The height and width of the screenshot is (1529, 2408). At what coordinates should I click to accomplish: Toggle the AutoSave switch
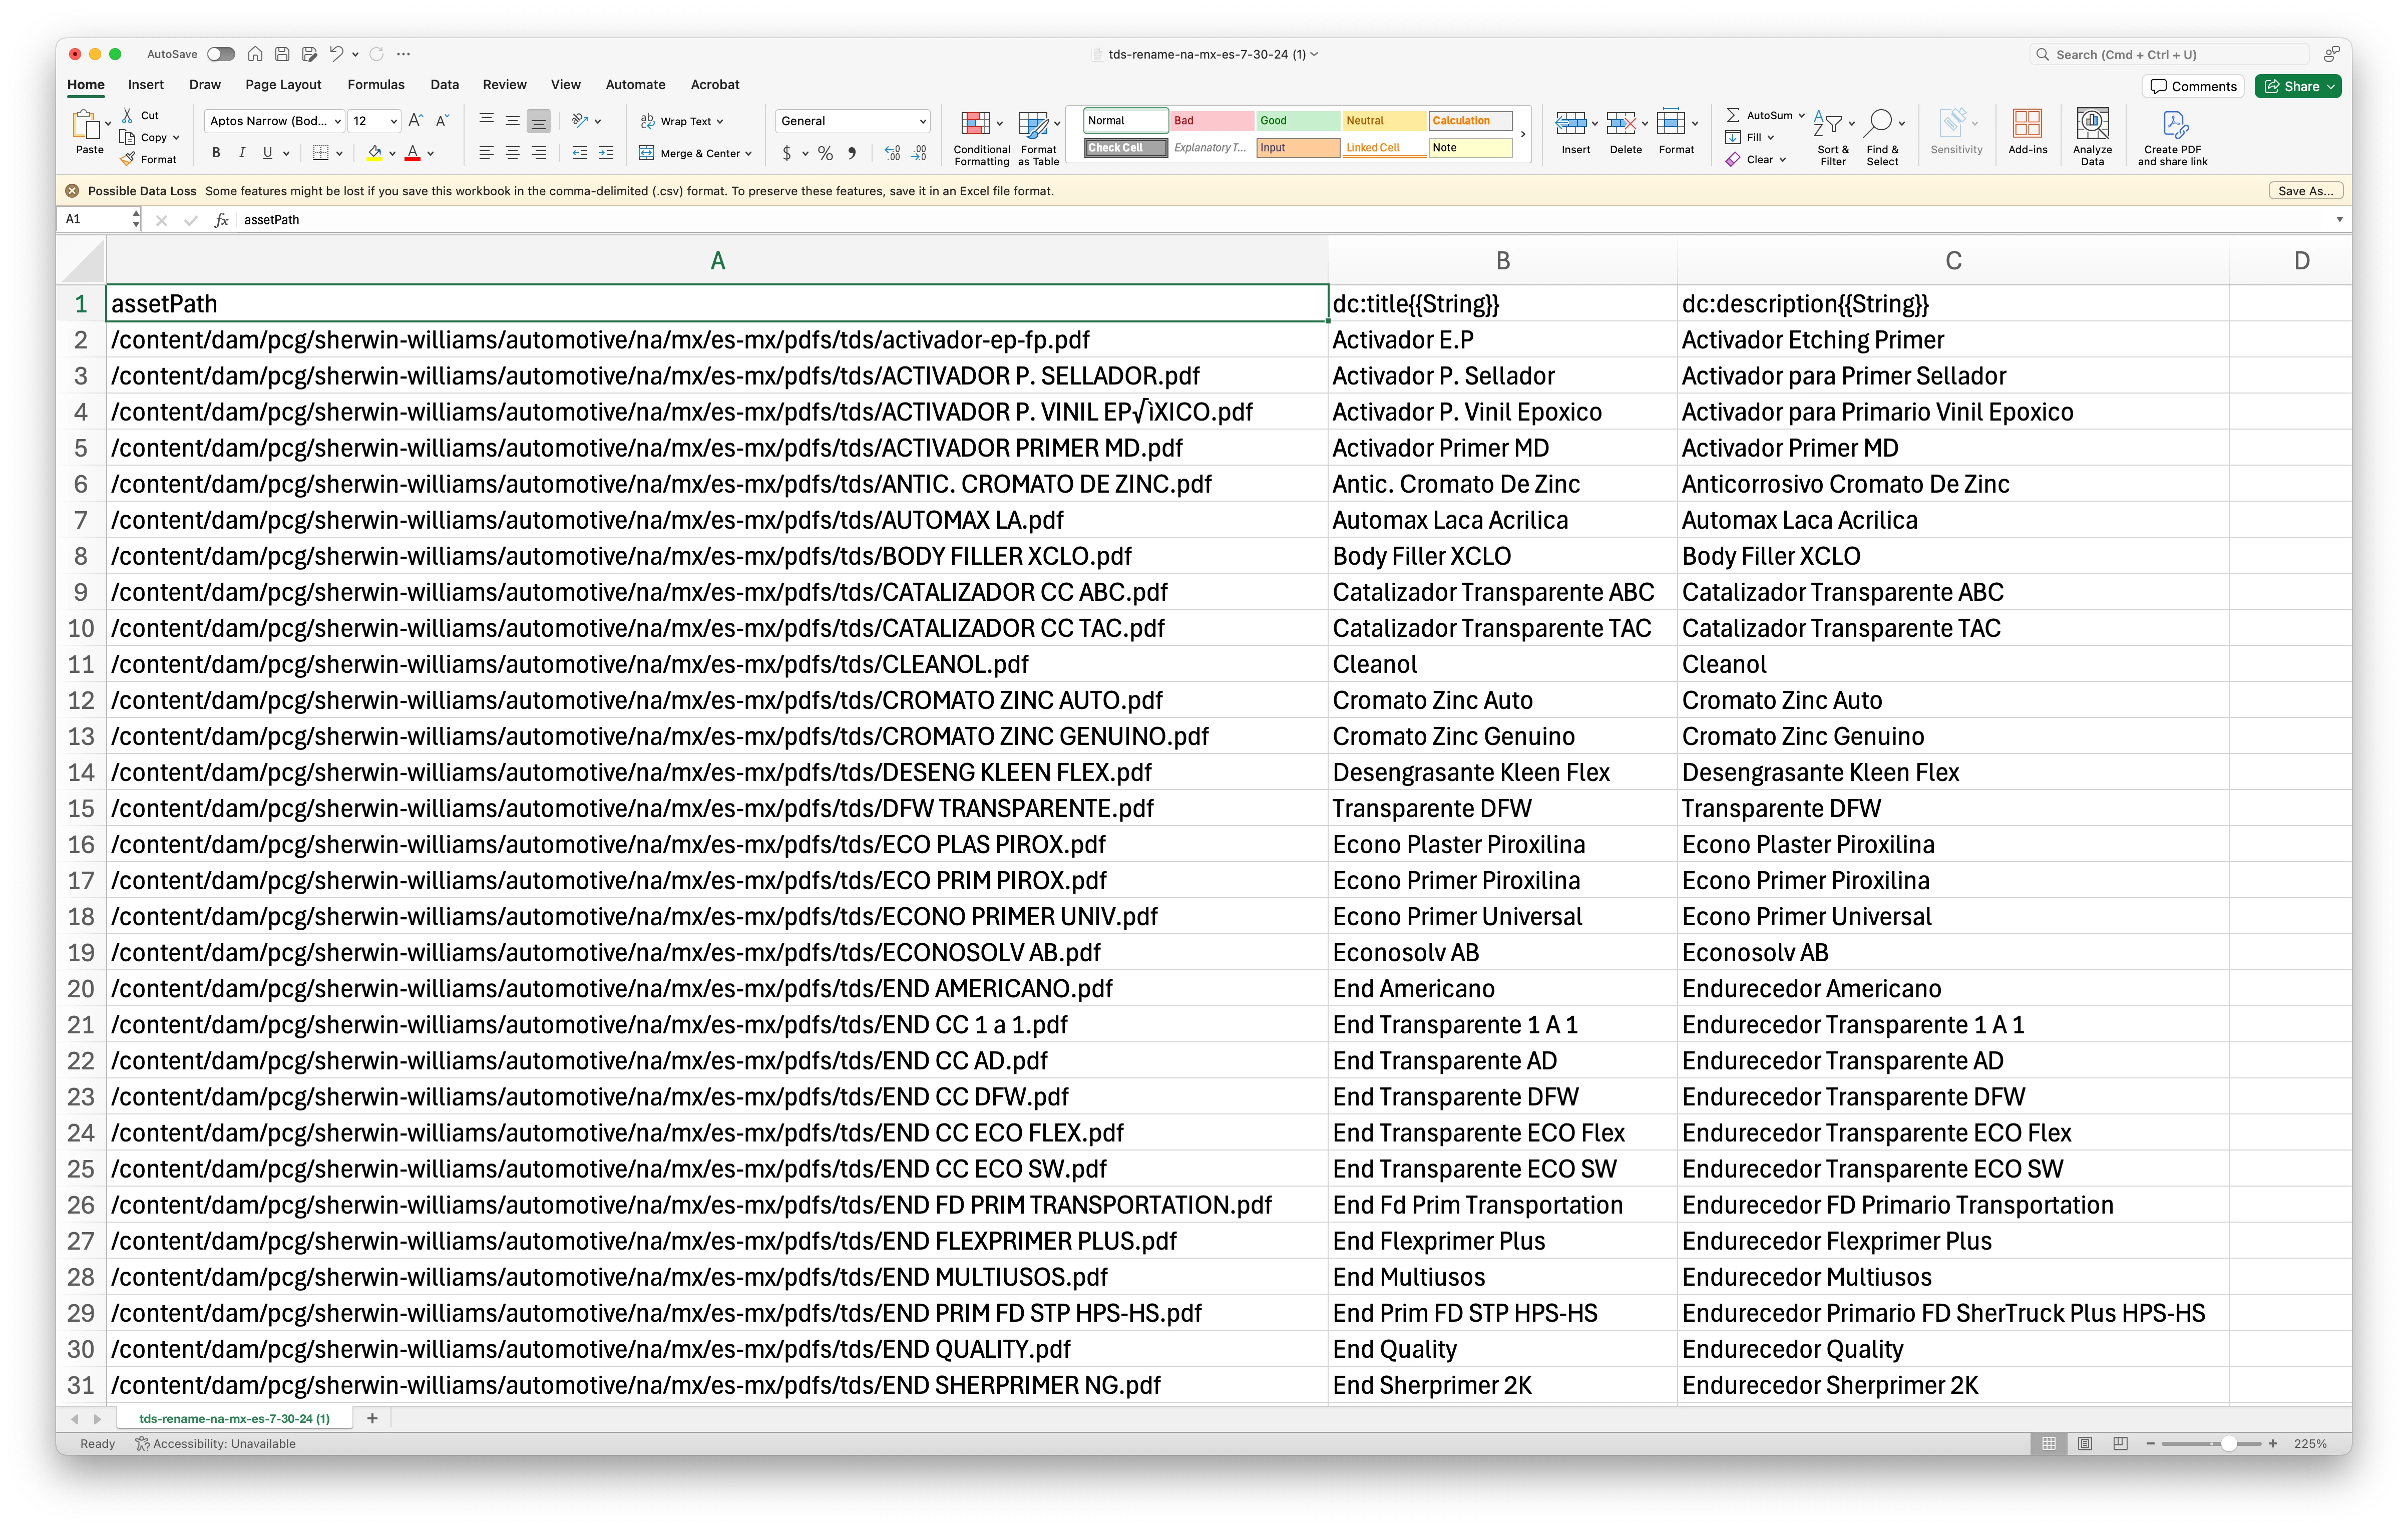click(x=221, y=54)
